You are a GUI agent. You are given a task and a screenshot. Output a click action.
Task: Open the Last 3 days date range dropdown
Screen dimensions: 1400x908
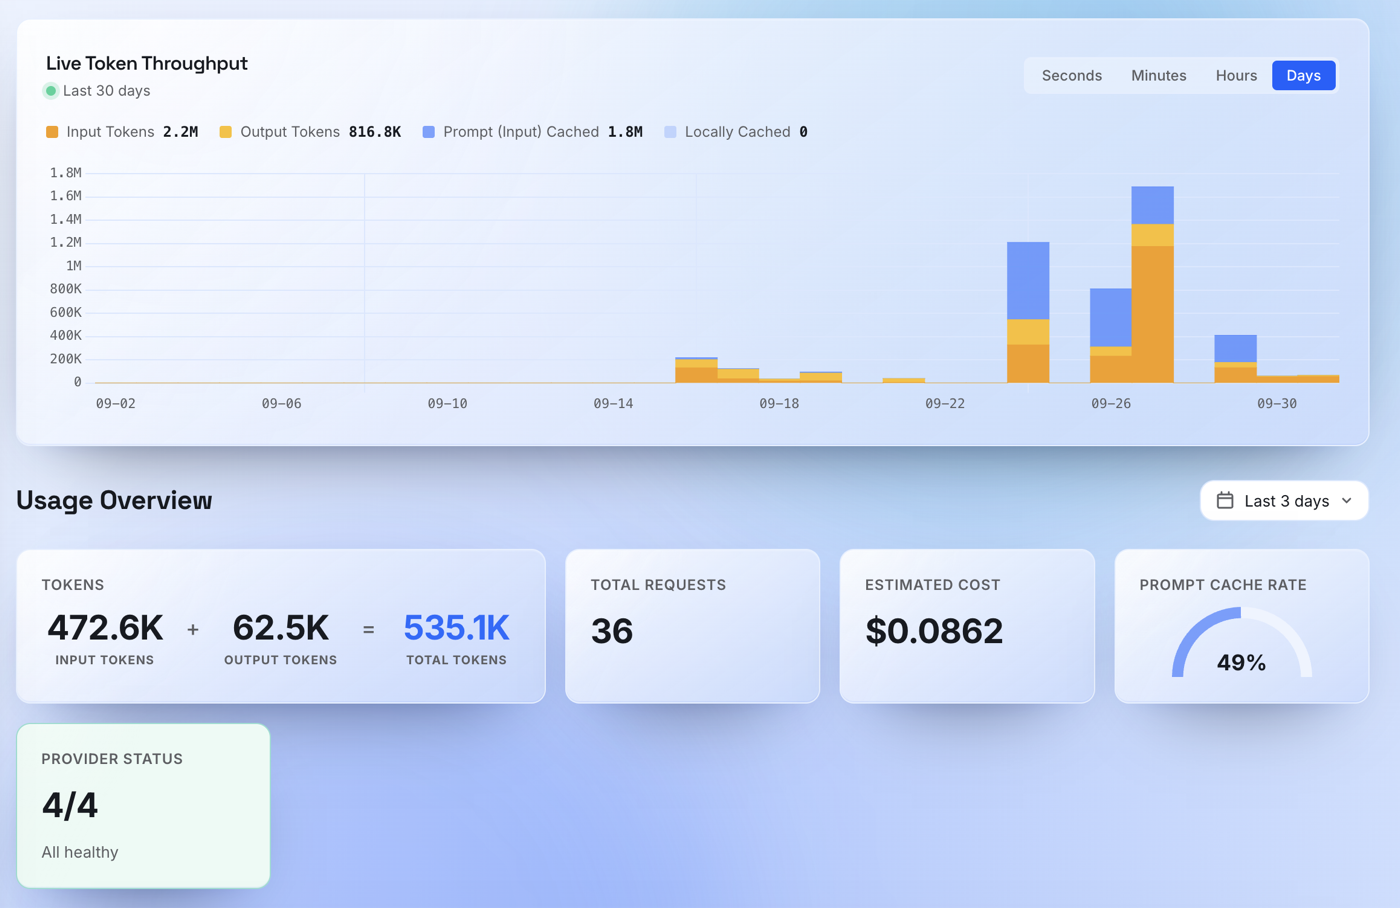(1284, 501)
